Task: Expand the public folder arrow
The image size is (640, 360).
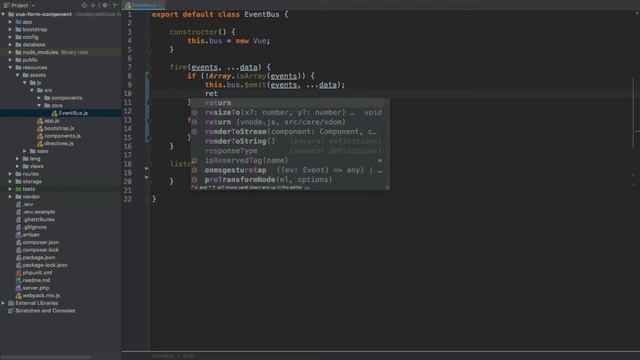Action: (x=11, y=60)
